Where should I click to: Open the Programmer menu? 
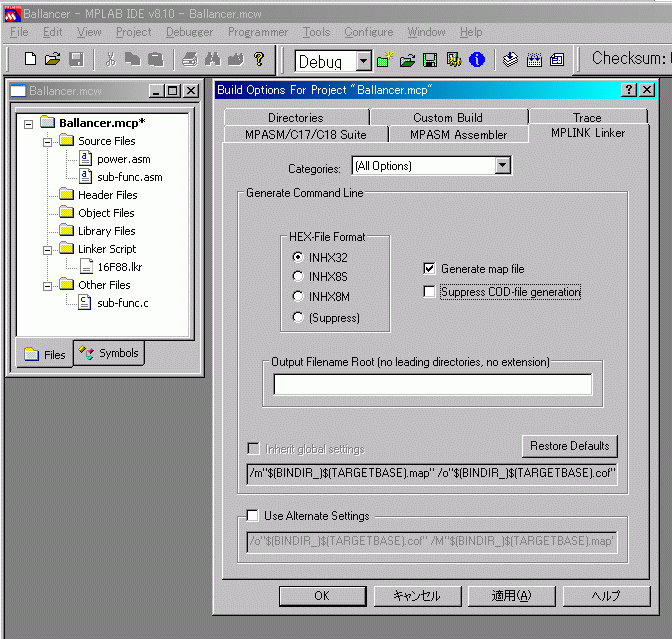click(x=258, y=32)
